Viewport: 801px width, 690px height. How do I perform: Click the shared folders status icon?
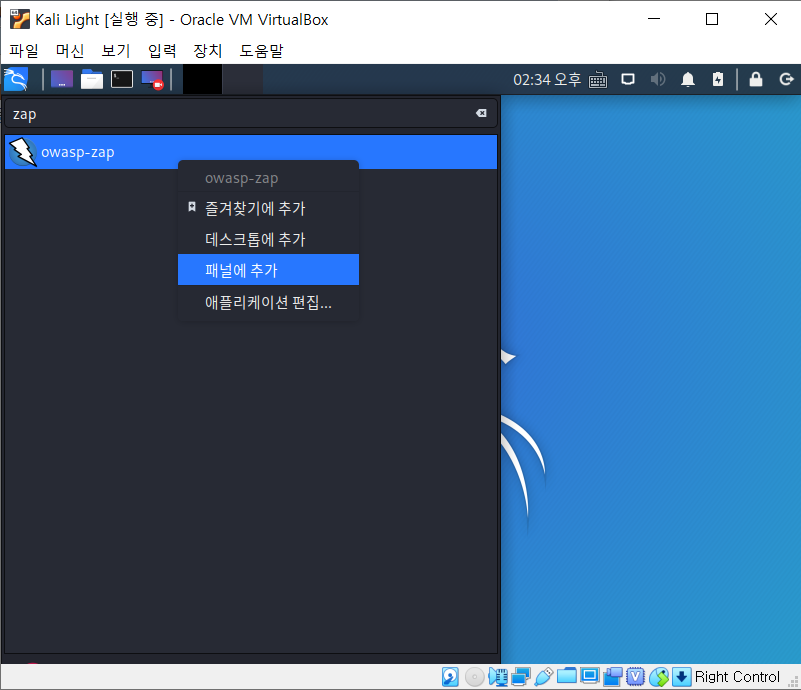click(x=567, y=676)
